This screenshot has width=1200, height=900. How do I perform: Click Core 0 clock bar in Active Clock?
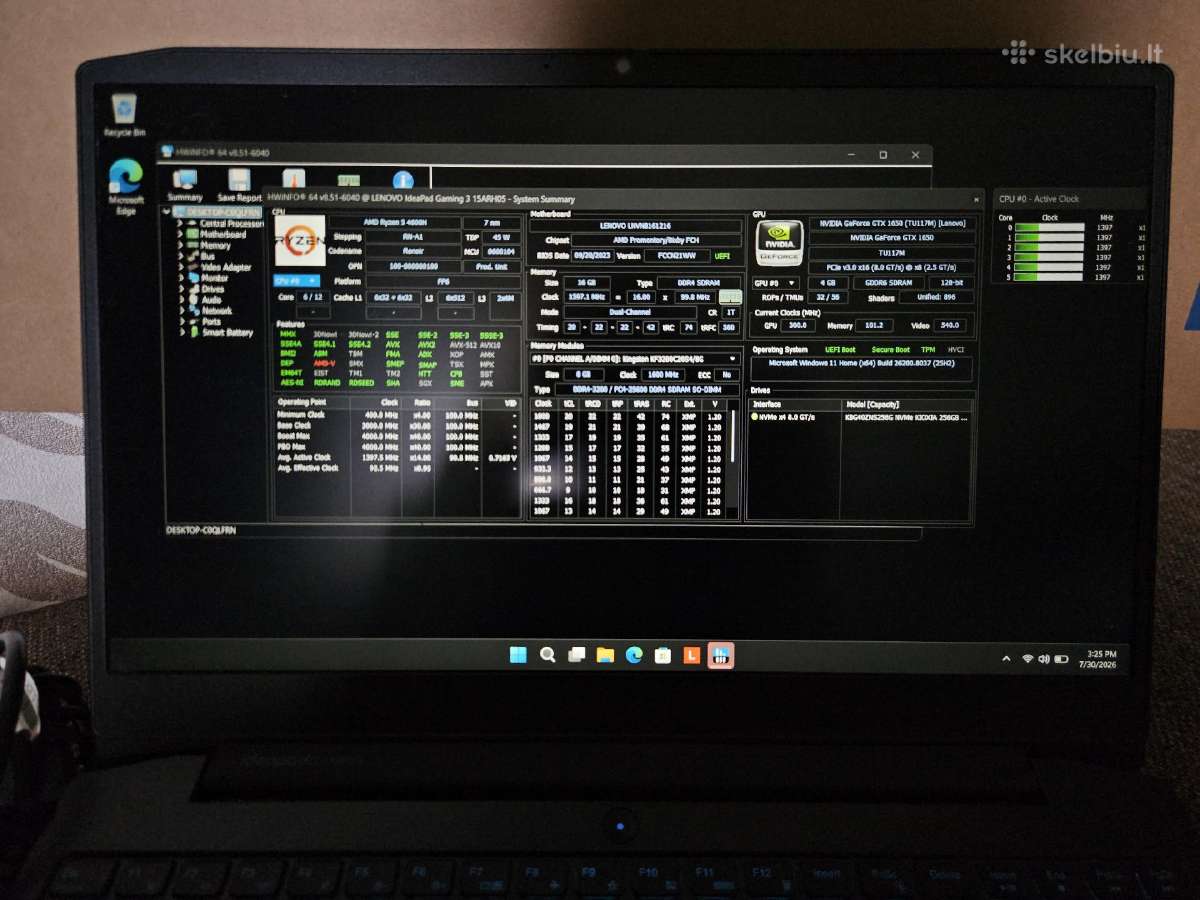coord(1049,228)
